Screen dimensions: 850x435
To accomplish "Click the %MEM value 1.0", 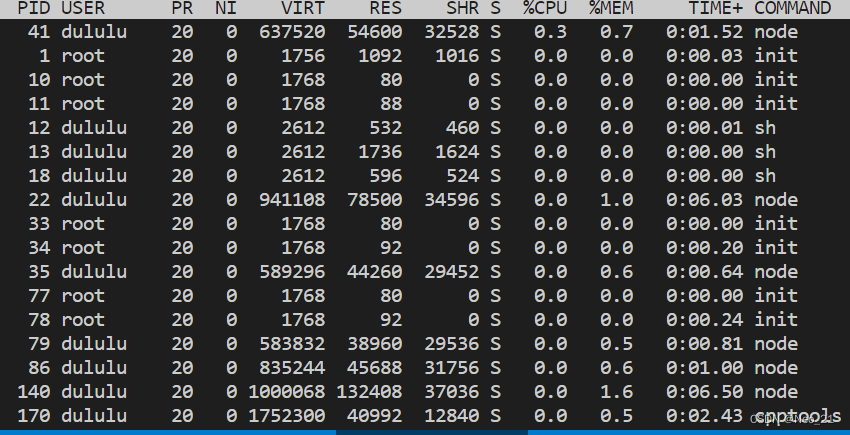I will tap(616, 200).
